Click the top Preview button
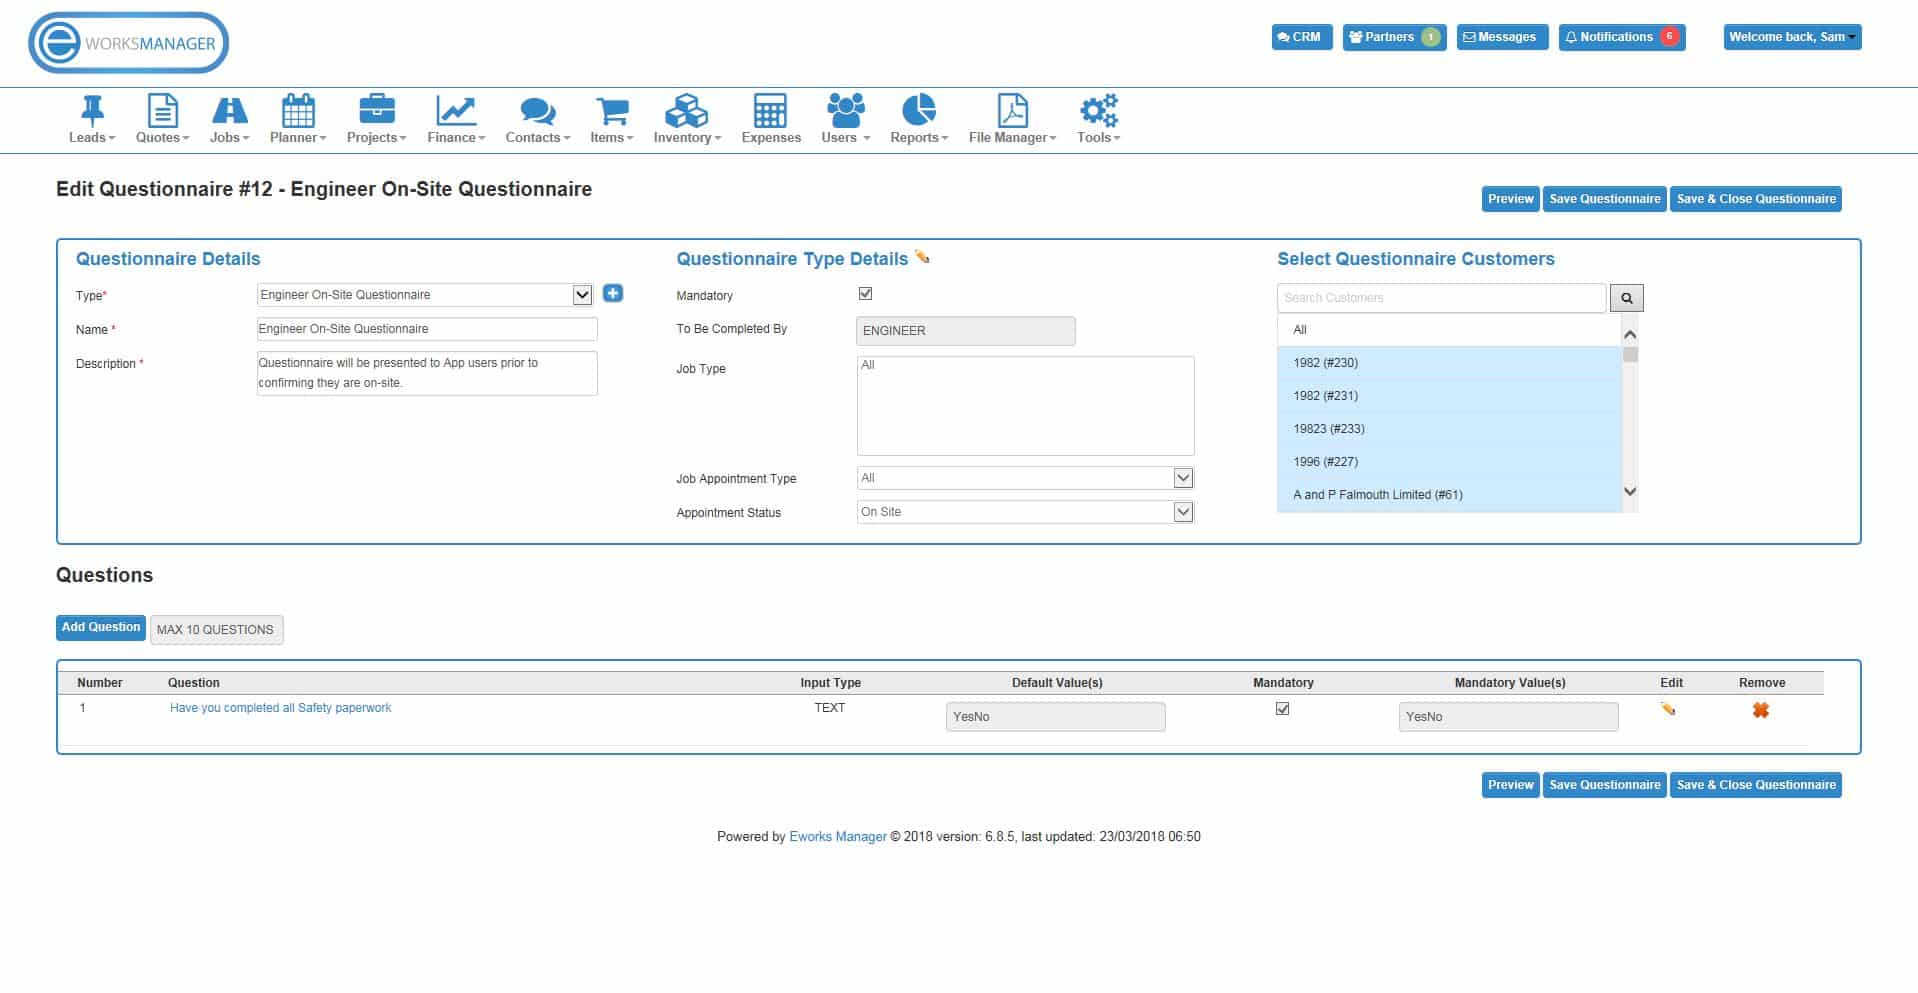 click(x=1510, y=199)
